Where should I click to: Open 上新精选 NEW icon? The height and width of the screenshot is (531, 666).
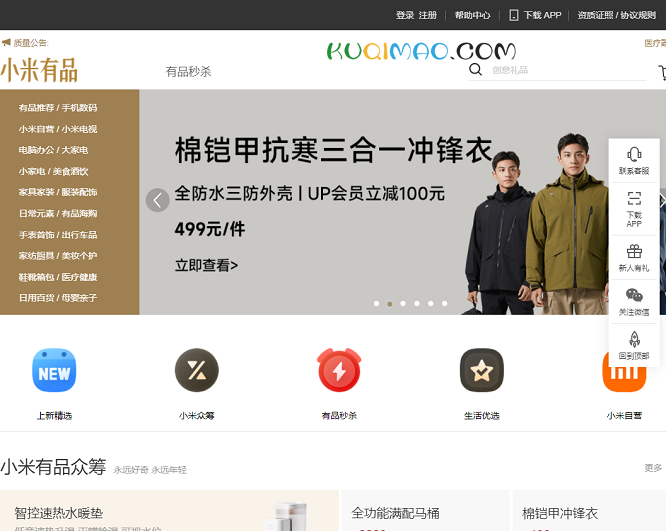[54, 370]
